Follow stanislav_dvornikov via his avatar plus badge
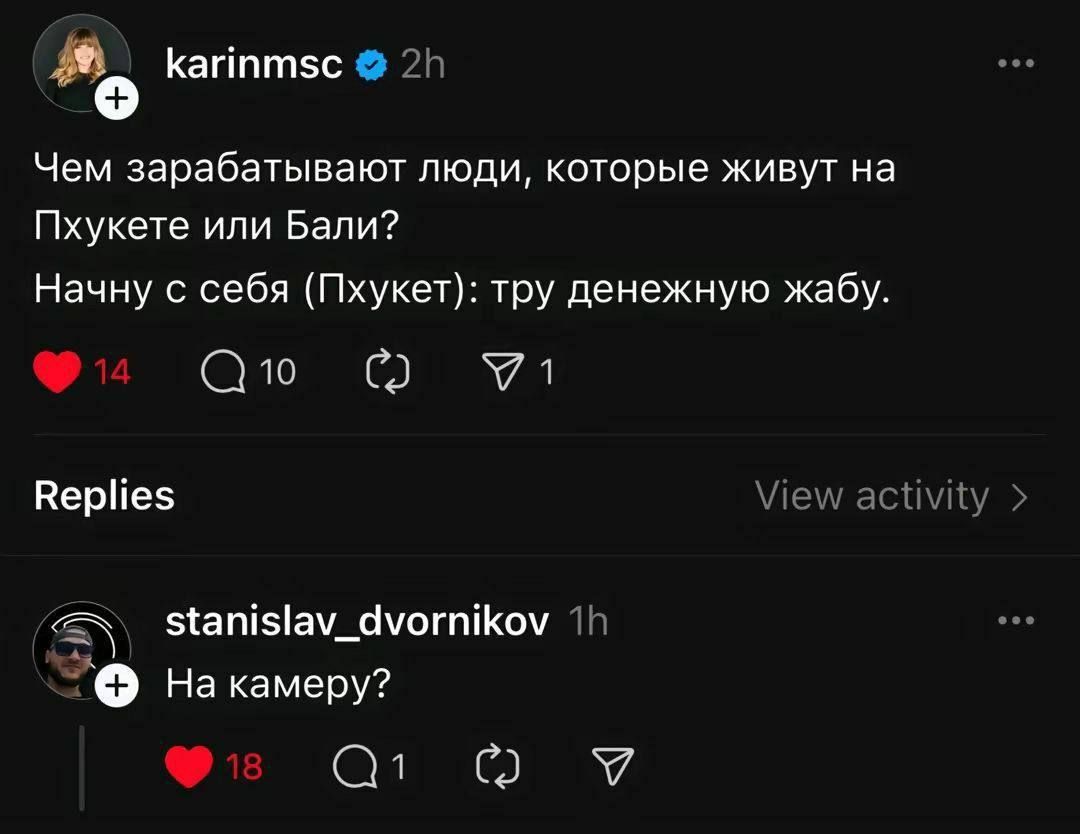Screen dimensions: 1080x834 119,685
